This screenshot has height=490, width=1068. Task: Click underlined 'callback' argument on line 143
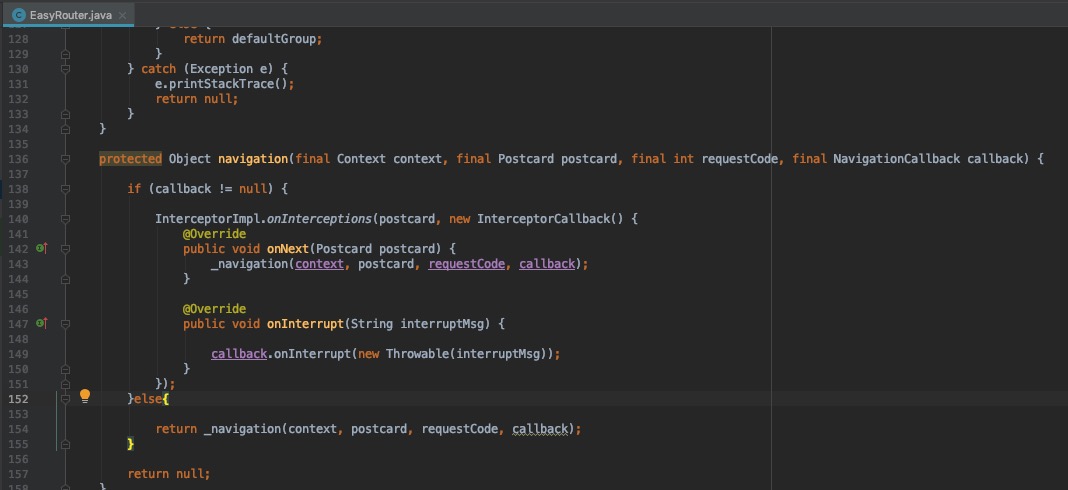point(547,264)
